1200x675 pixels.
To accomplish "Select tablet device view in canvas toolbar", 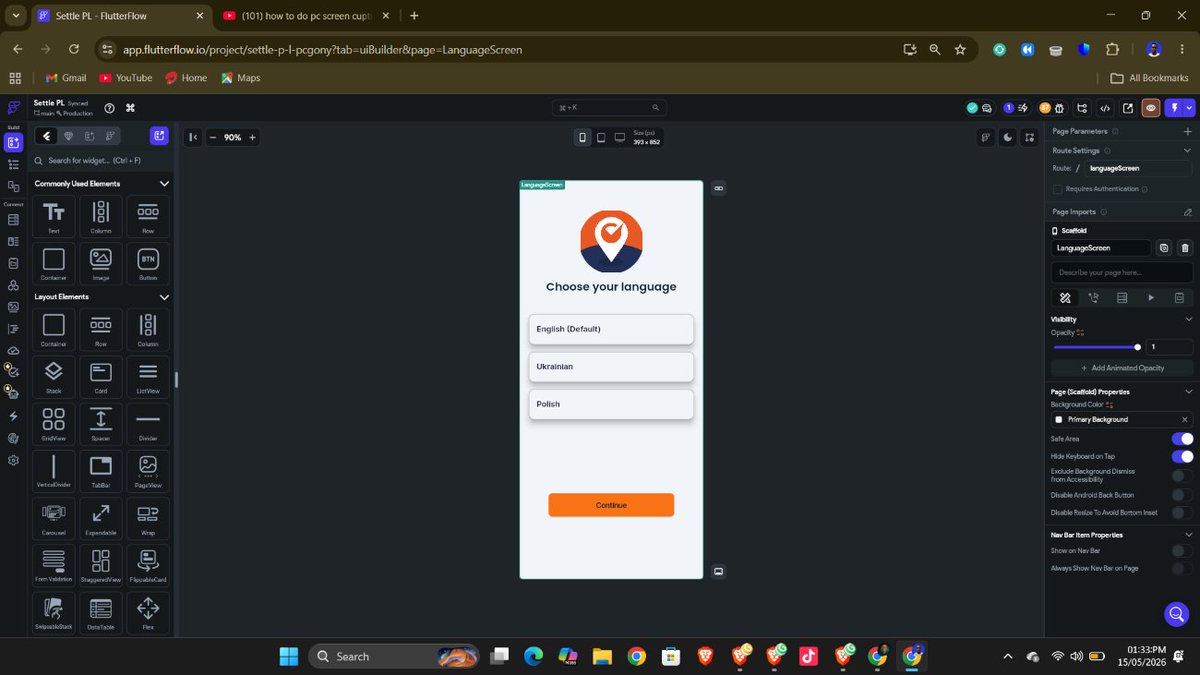I will click(601, 137).
